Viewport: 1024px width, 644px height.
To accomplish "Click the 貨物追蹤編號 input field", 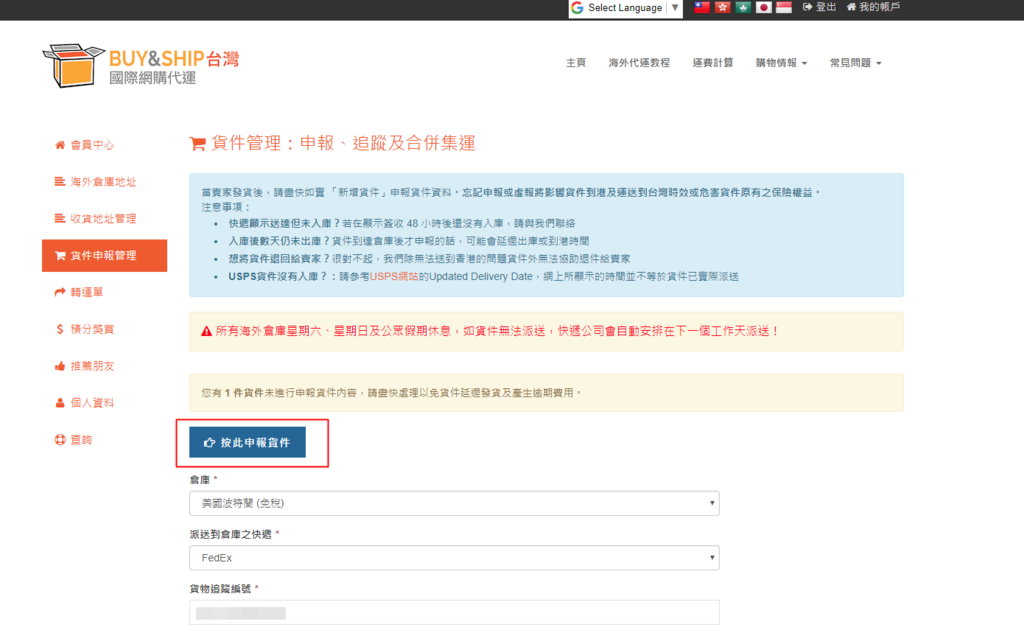I will 454,612.
